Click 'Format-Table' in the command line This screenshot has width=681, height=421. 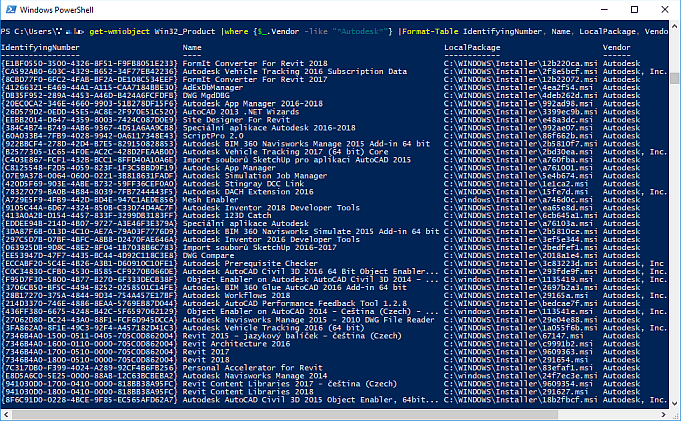pos(430,31)
